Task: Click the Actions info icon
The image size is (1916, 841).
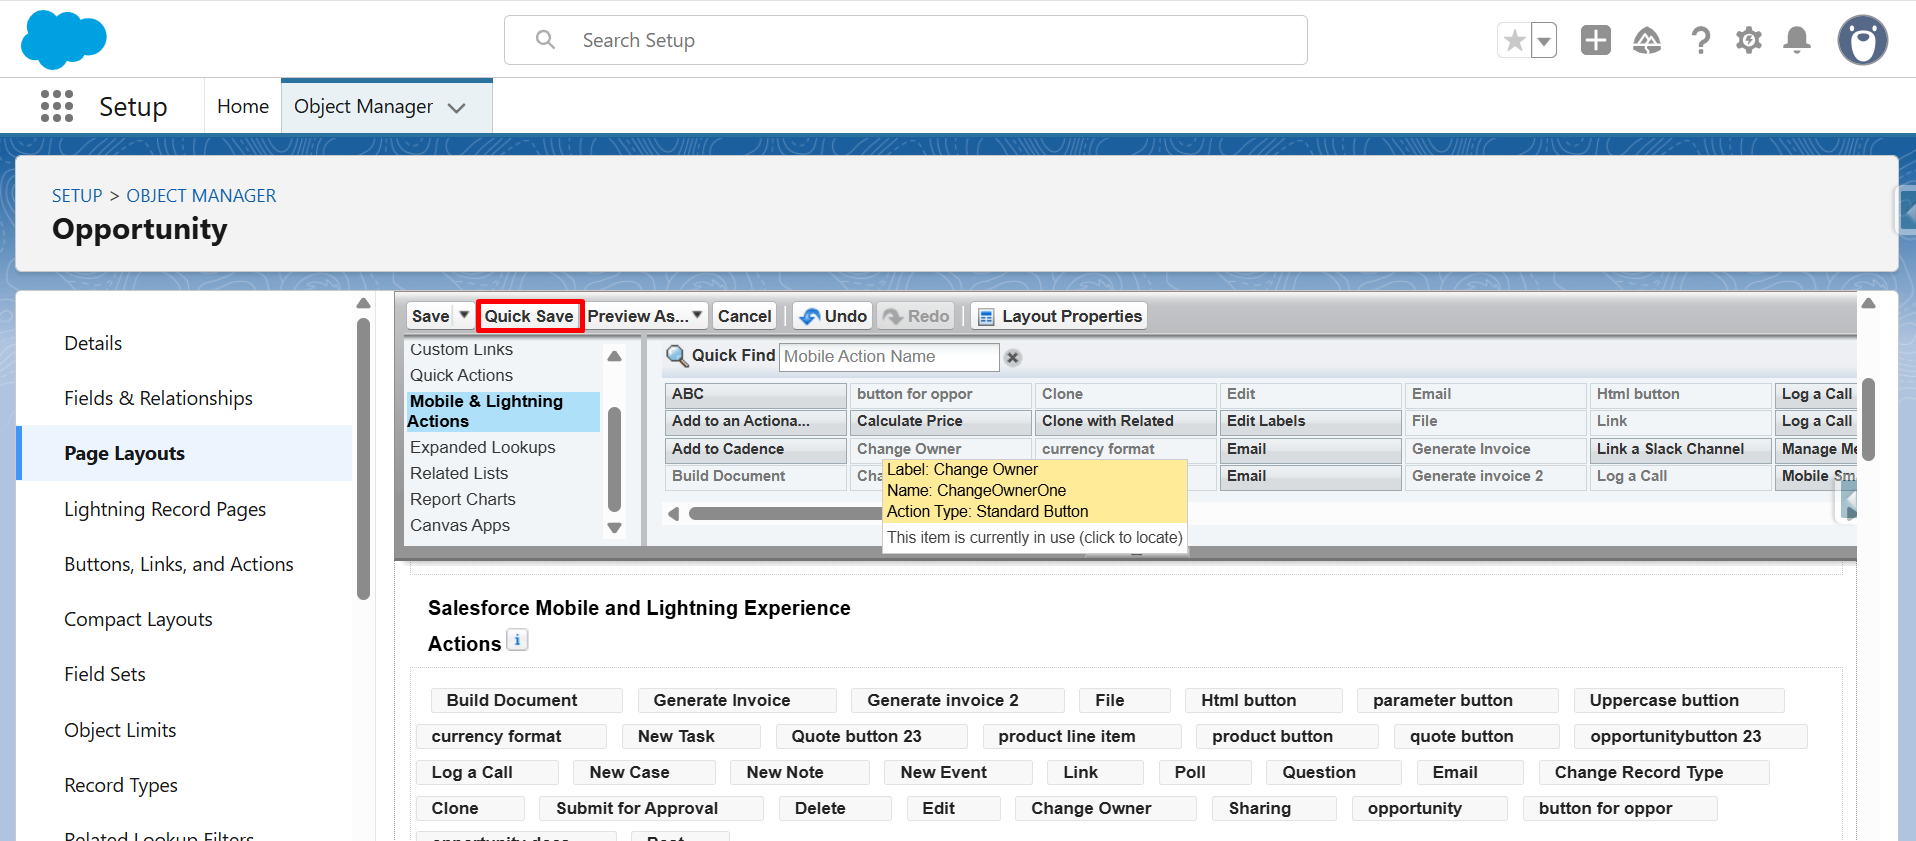Action: tap(517, 641)
